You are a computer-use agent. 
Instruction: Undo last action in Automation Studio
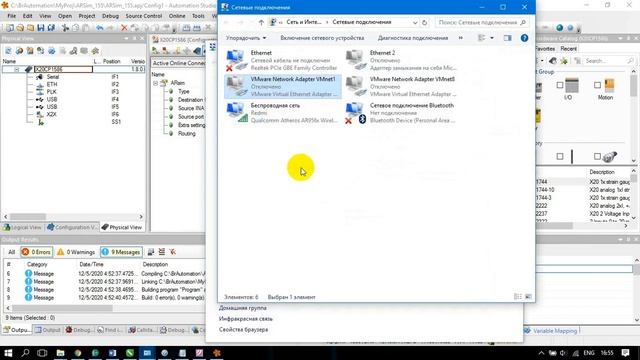100,28
